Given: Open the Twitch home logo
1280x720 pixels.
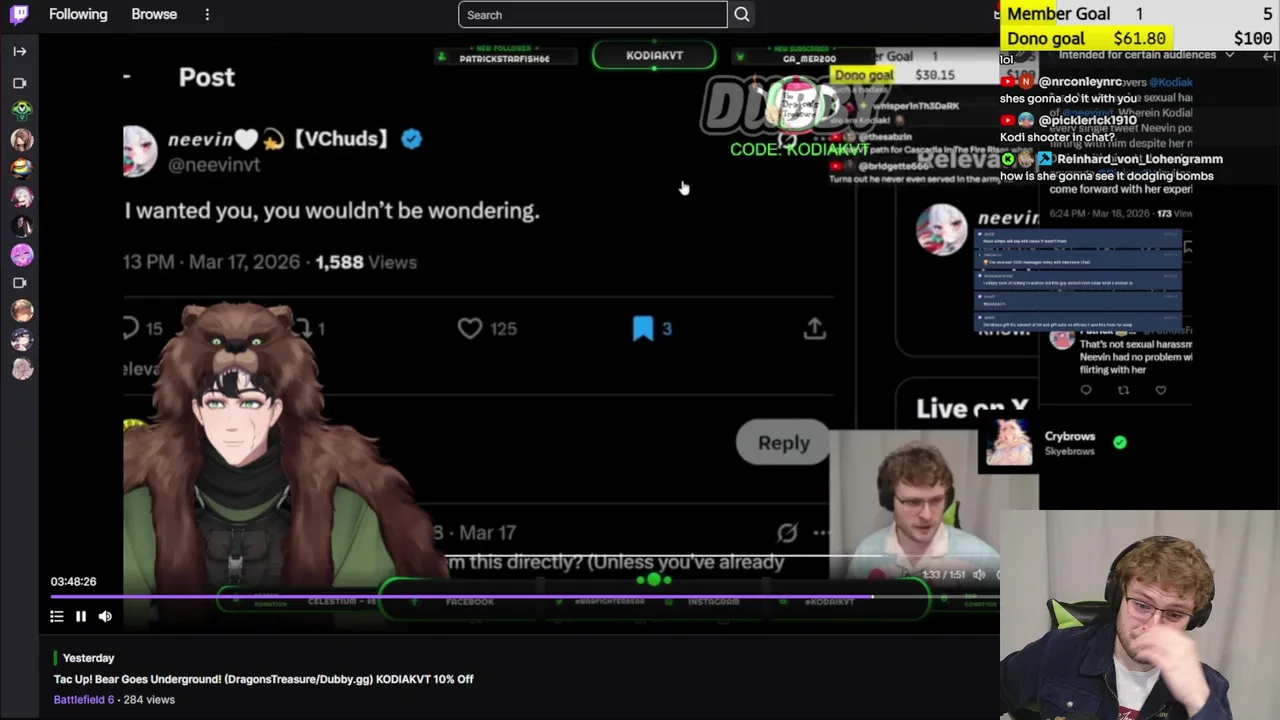Looking at the screenshot, I should tap(19, 14).
